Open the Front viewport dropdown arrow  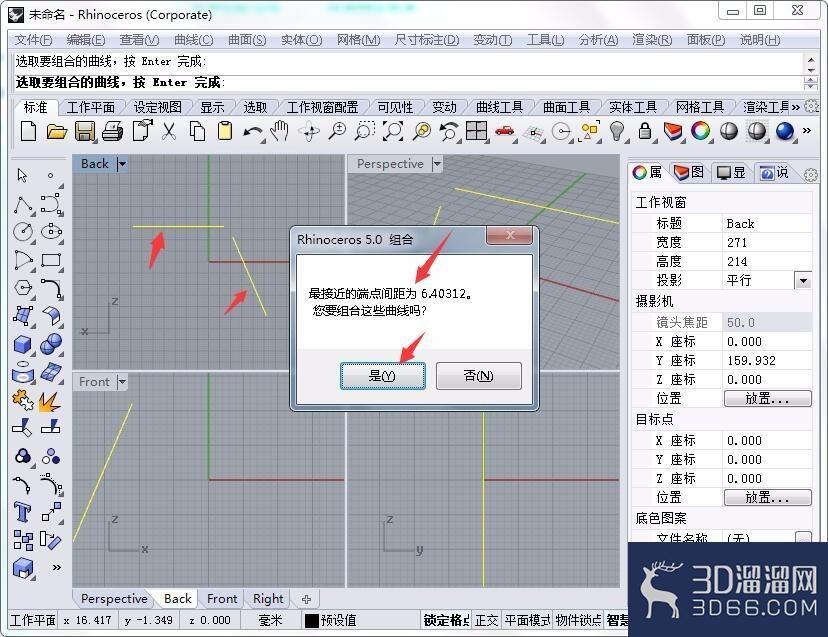122,382
